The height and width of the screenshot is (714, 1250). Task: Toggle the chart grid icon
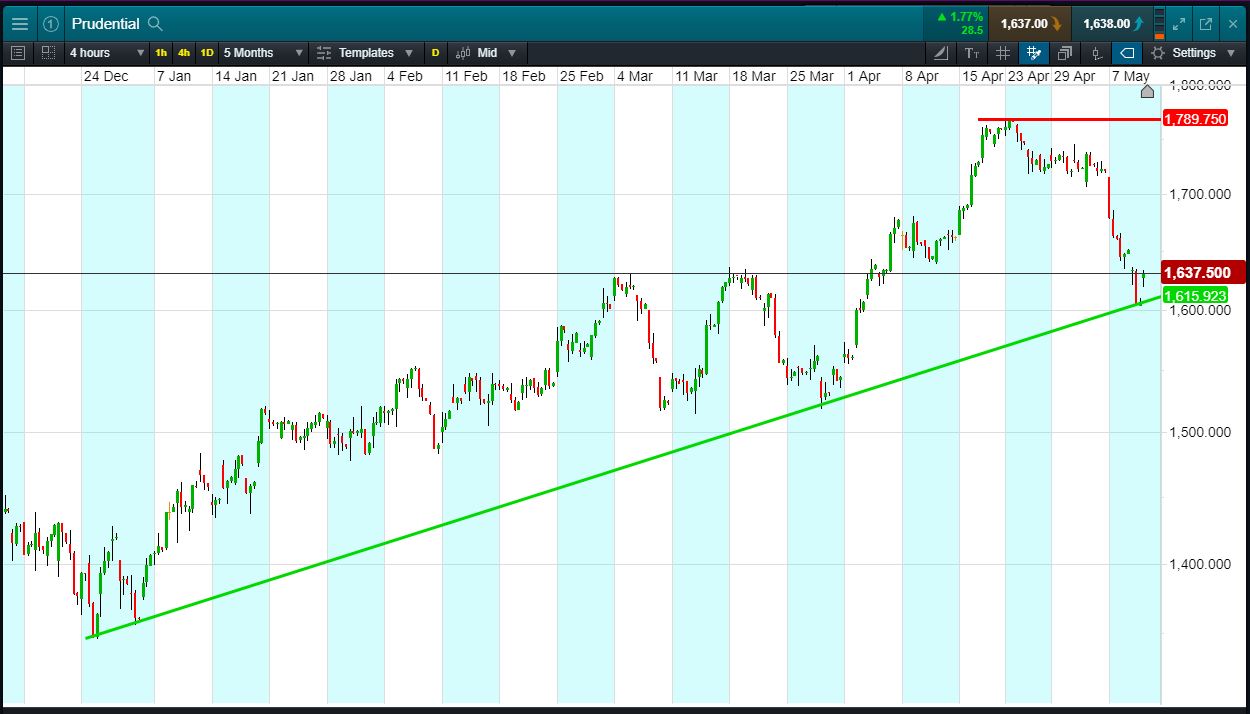(1003, 53)
